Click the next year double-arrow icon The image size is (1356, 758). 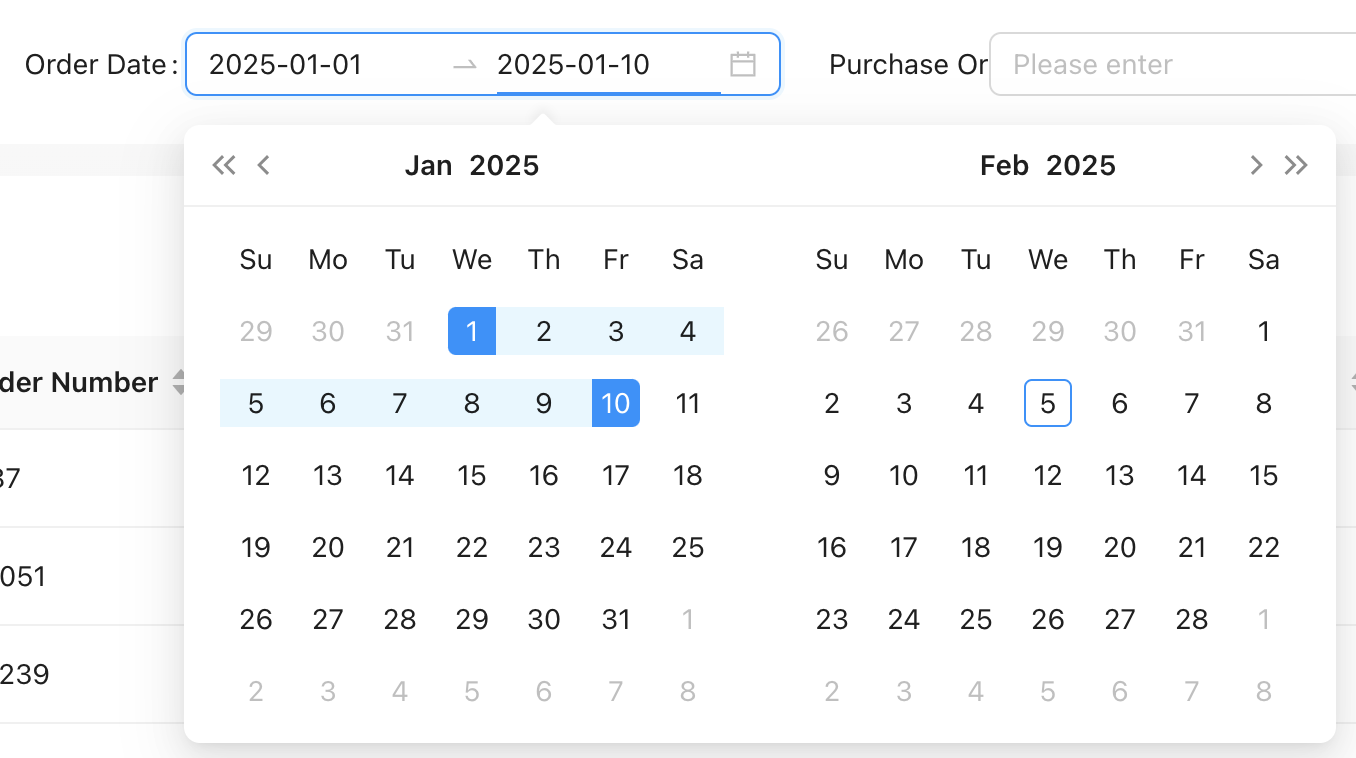(x=1296, y=166)
